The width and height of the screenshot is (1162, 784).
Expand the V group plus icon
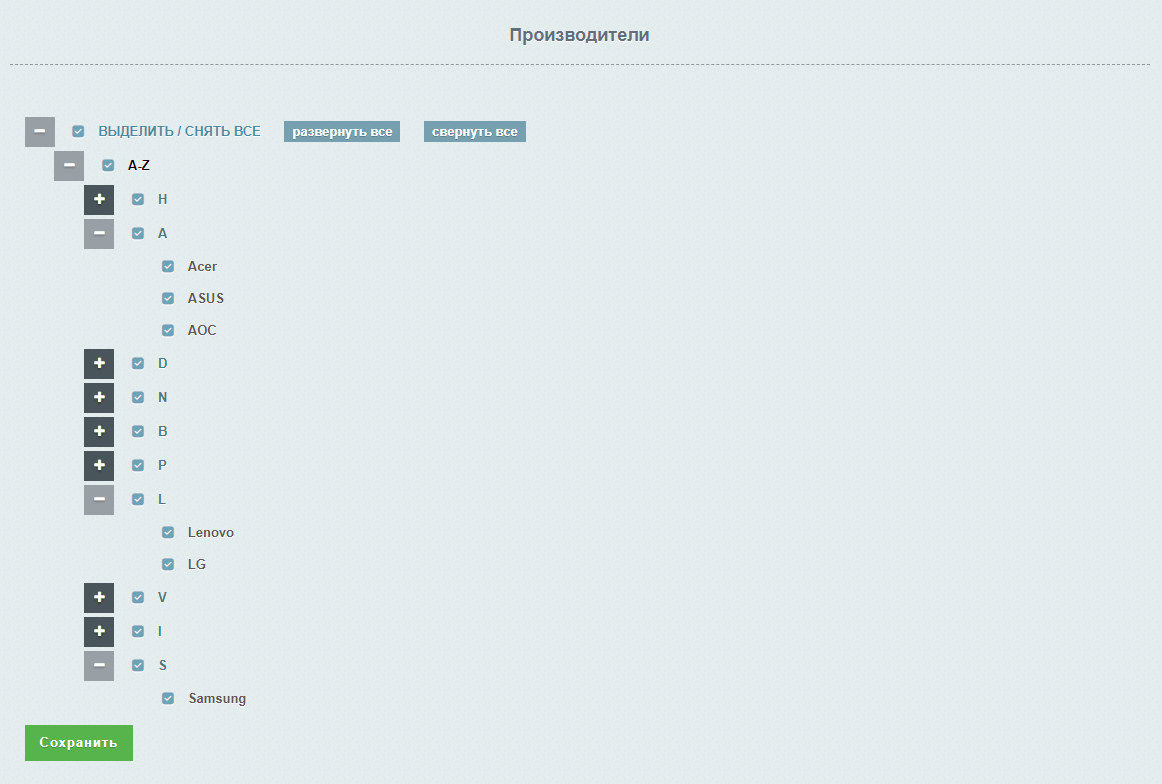[99, 598]
